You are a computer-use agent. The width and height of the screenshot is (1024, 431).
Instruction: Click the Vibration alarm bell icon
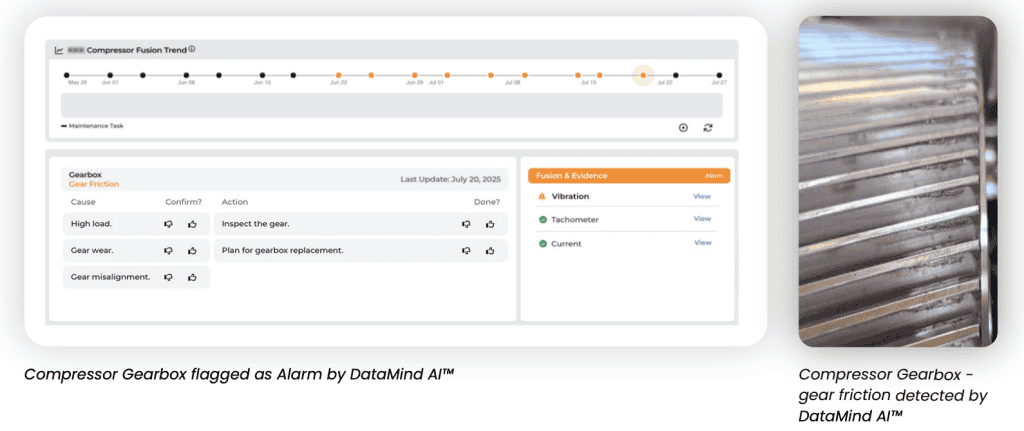click(x=542, y=196)
